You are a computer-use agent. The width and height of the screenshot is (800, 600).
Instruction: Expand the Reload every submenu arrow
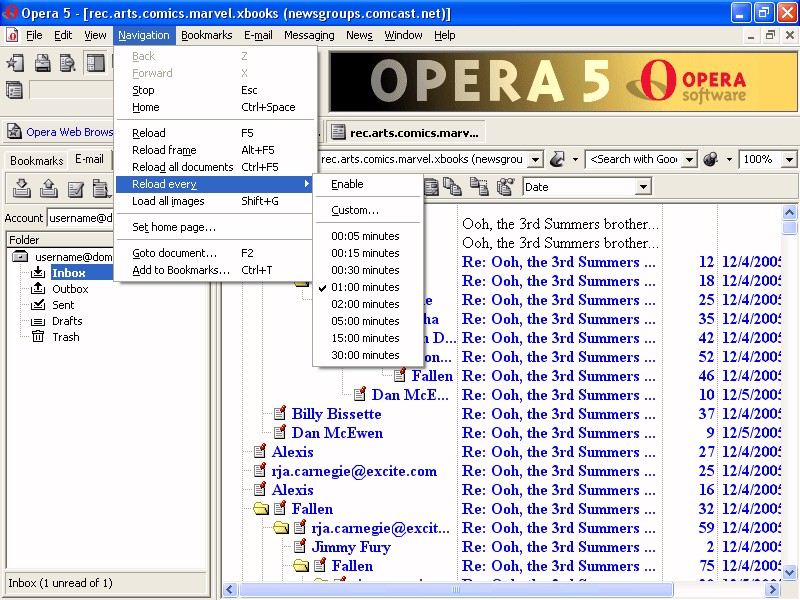coord(307,184)
